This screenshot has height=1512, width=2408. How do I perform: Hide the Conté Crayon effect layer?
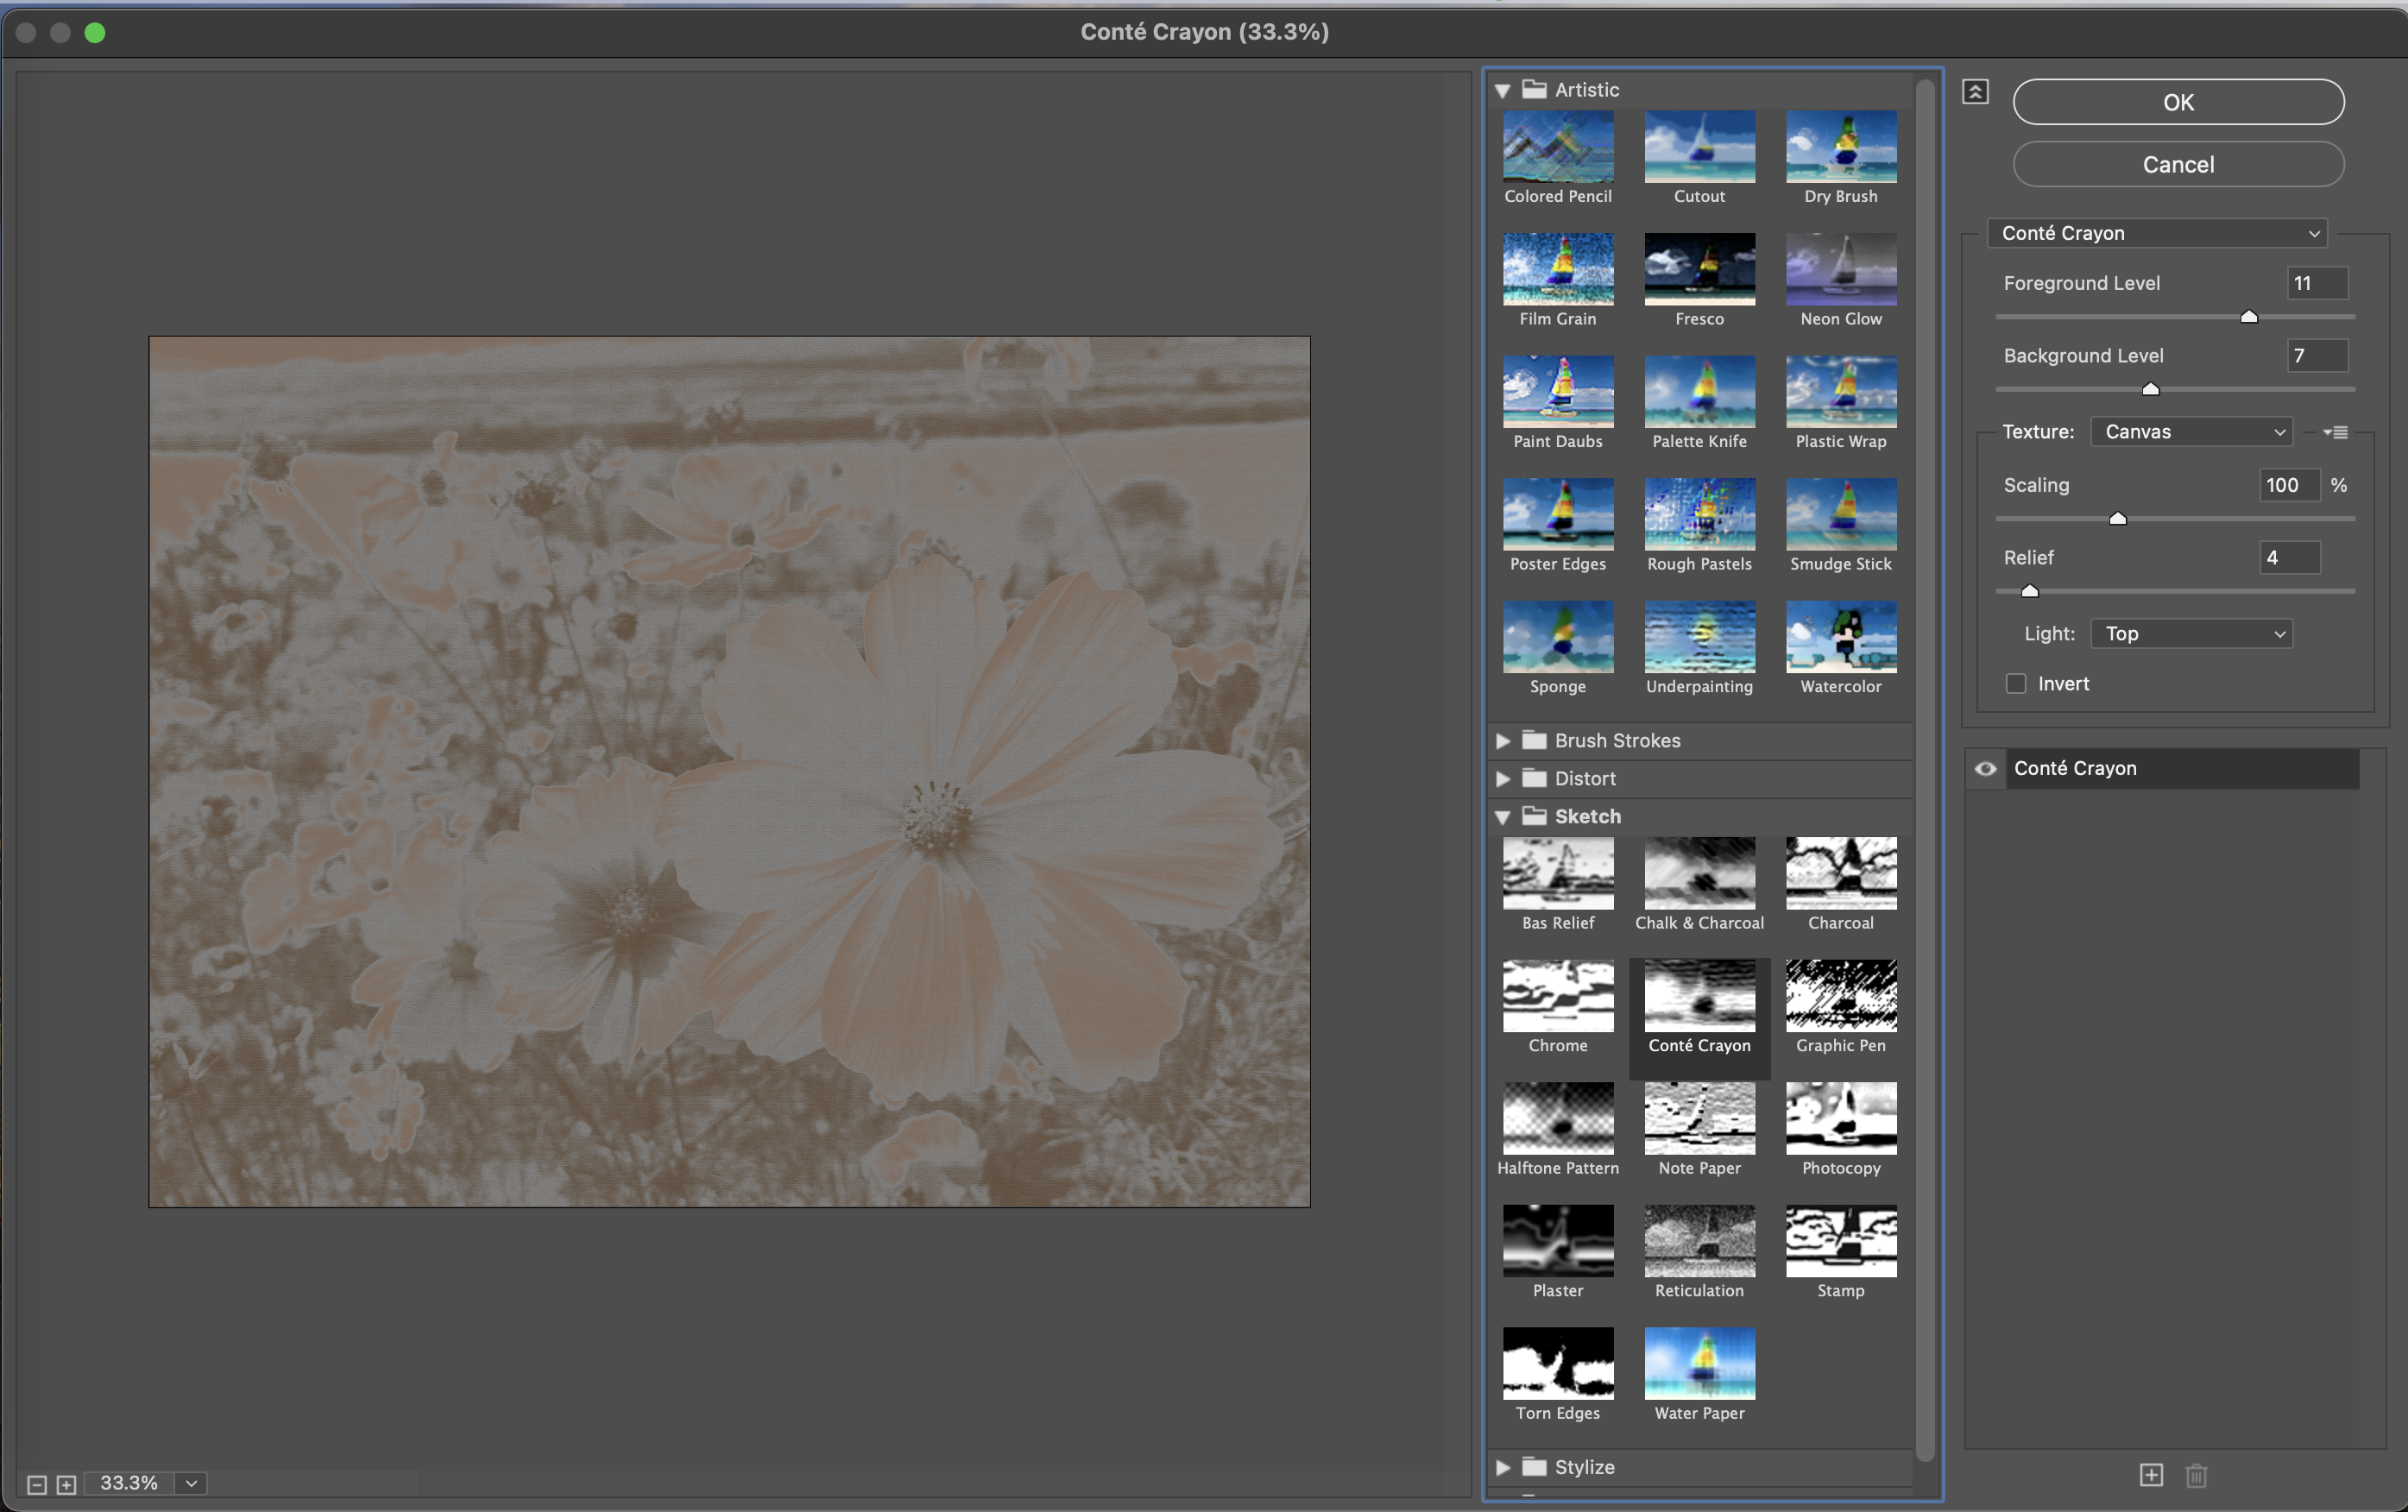tap(1985, 768)
